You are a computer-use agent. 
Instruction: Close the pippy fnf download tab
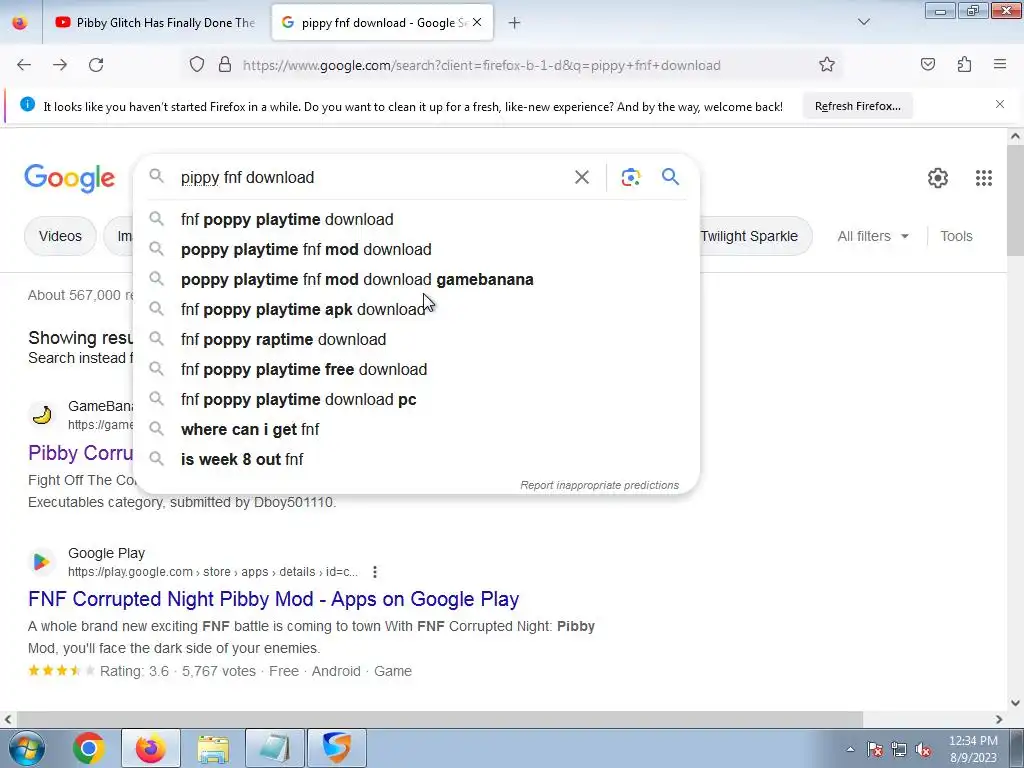(x=477, y=22)
